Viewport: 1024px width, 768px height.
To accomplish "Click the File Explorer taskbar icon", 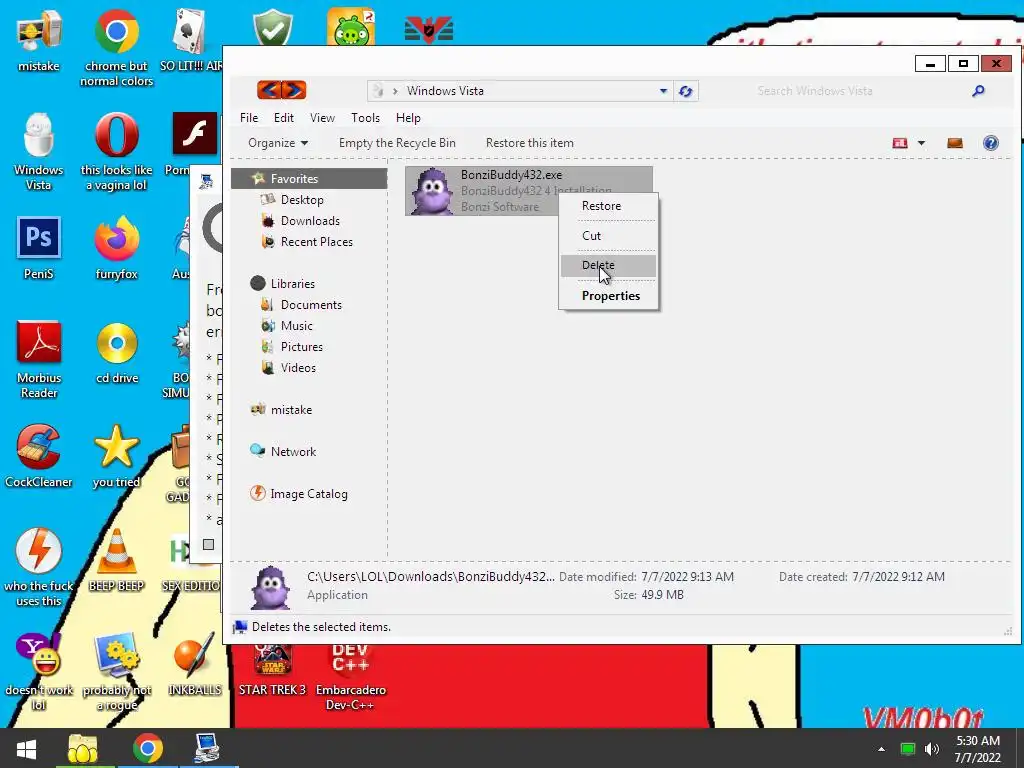I will coord(82,748).
